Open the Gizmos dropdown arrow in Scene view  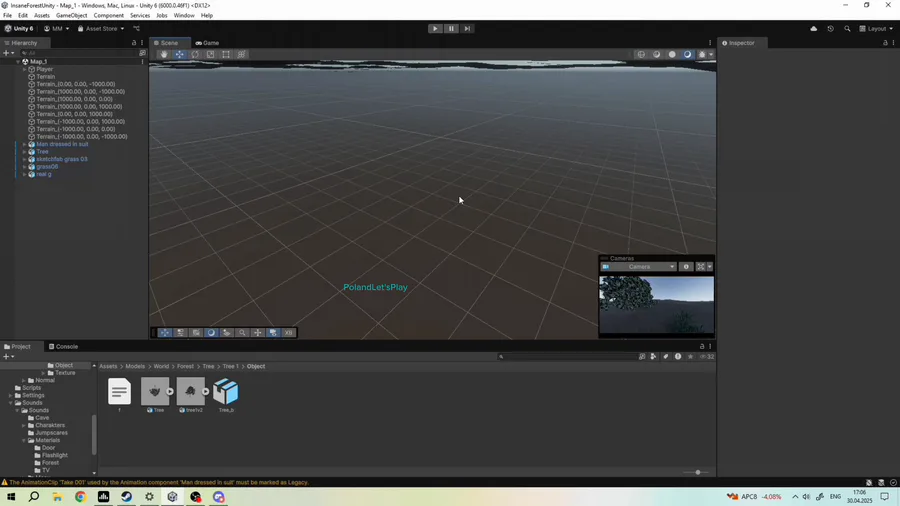(x=711, y=55)
